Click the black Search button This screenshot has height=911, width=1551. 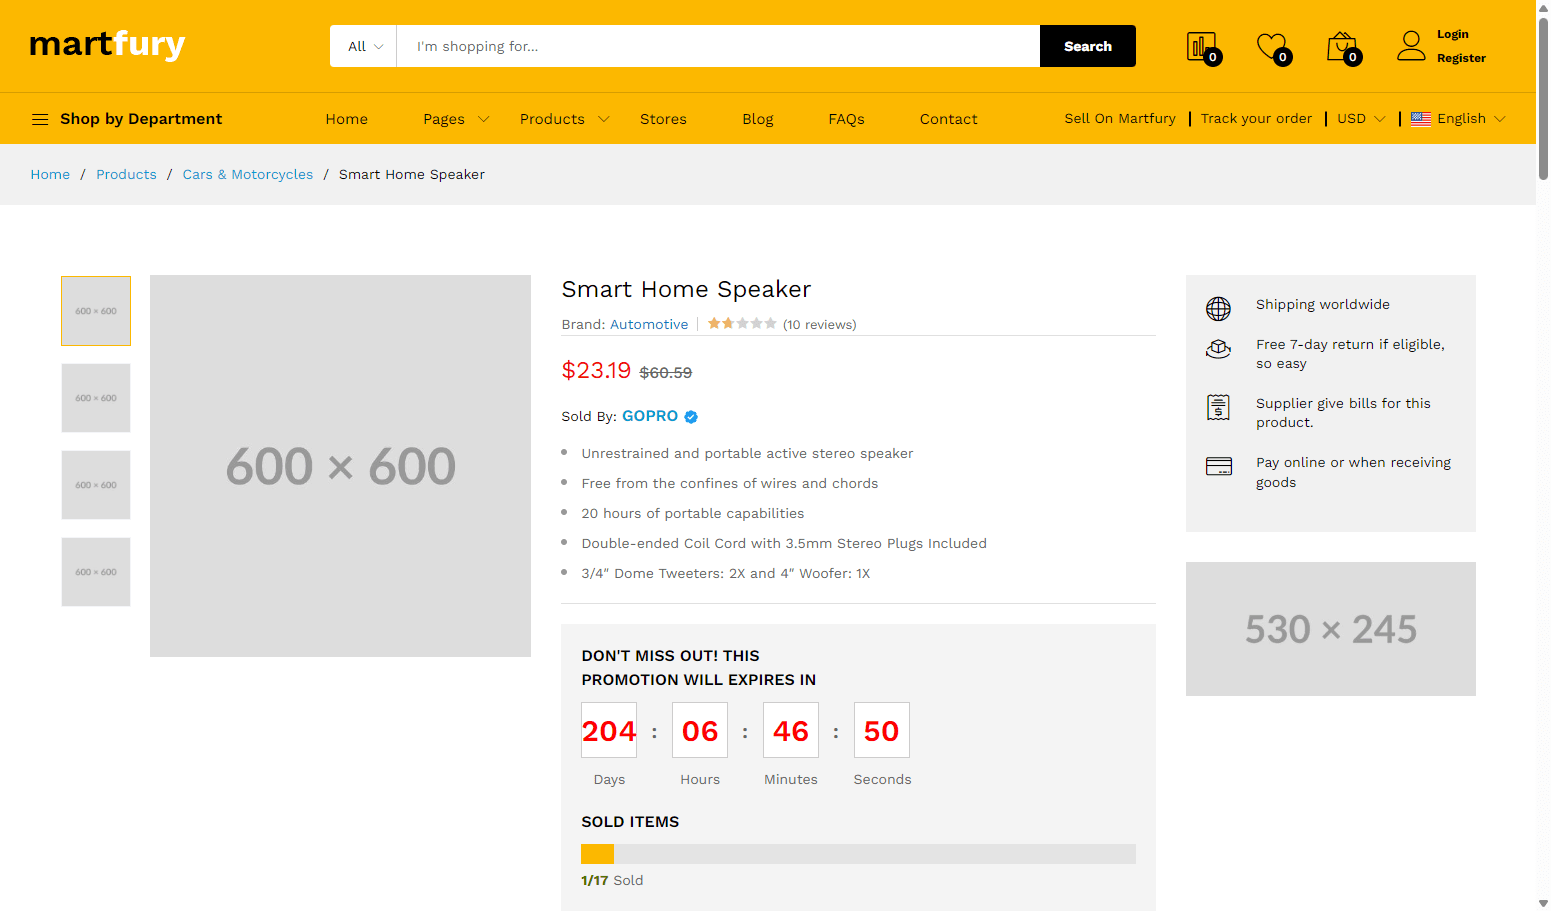tap(1088, 46)
